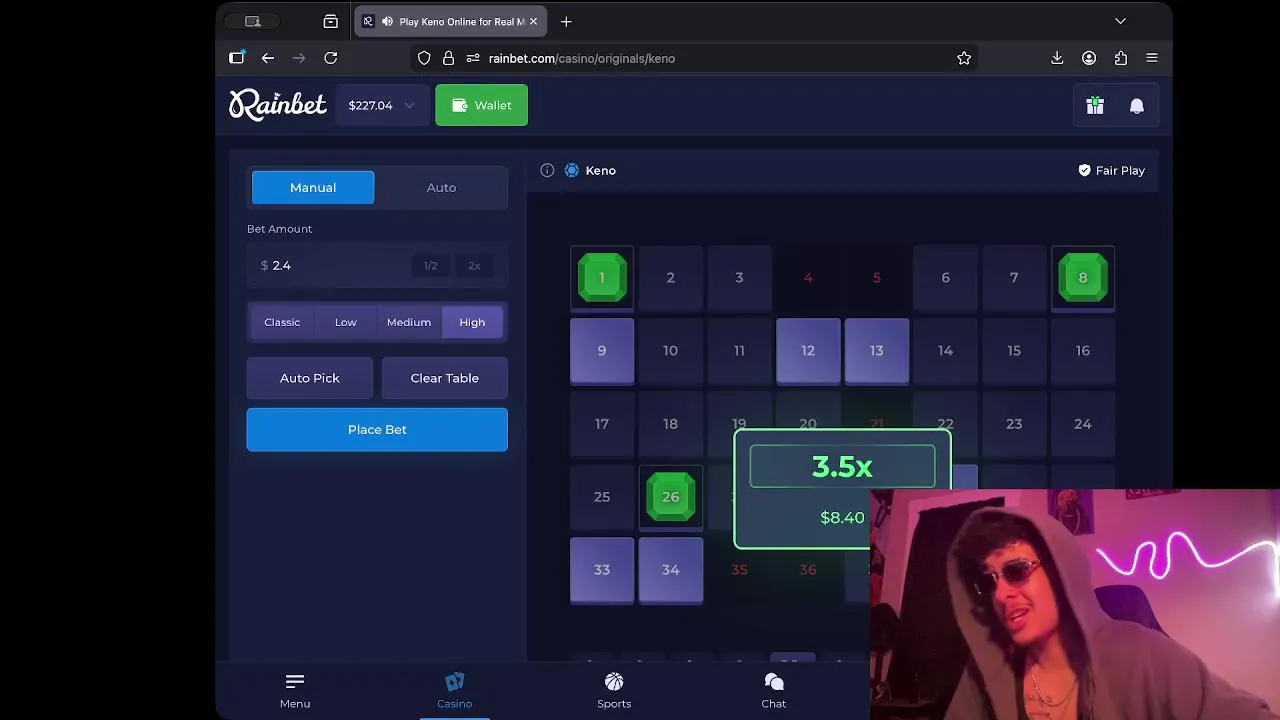The image size is (1280, 720).
Task: Open a new browser tab
Action: (x=566, y=21)
